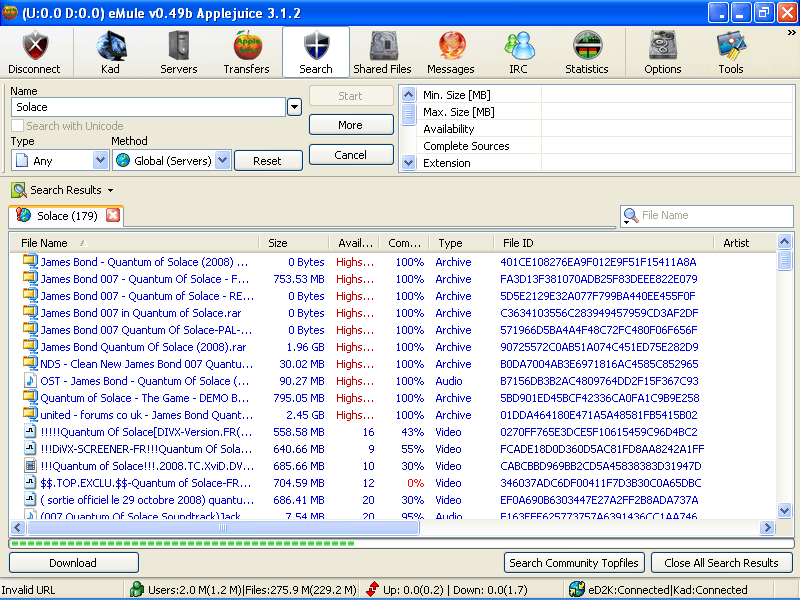Click the Artist column header
This screenshot has height=600, width=800.
coord(744,243)
